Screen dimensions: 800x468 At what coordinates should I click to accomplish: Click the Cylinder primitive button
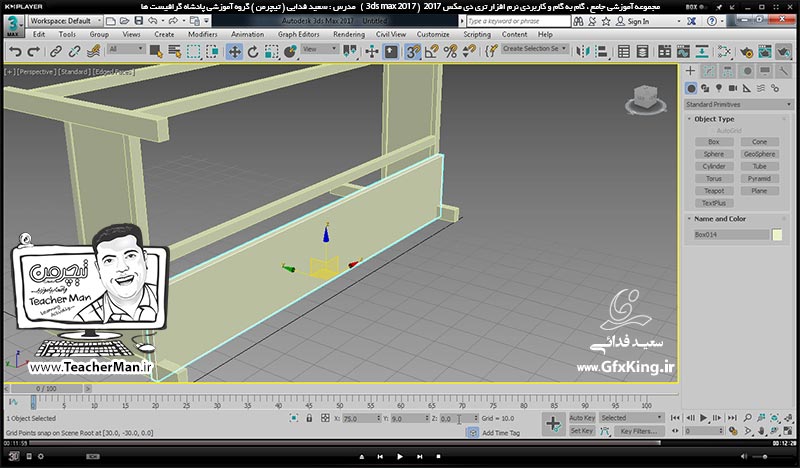pos(714,166)
